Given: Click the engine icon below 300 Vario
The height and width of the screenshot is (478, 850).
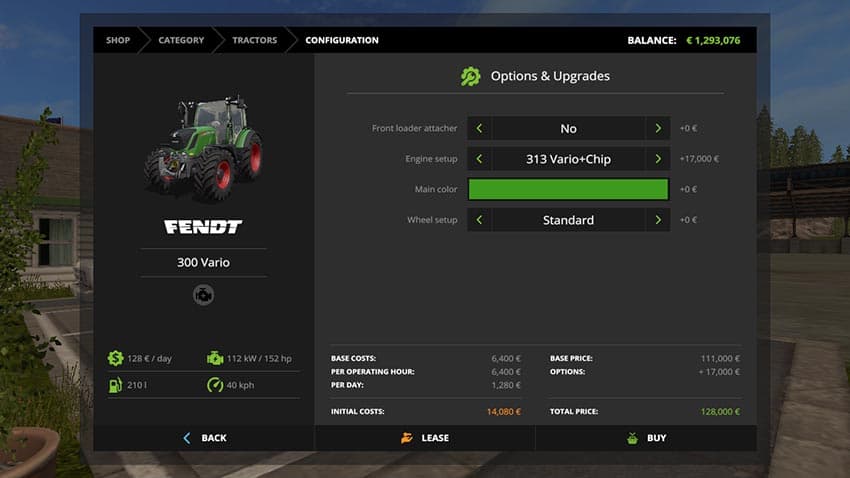Looking at the screenshot, I should [203, 295].
